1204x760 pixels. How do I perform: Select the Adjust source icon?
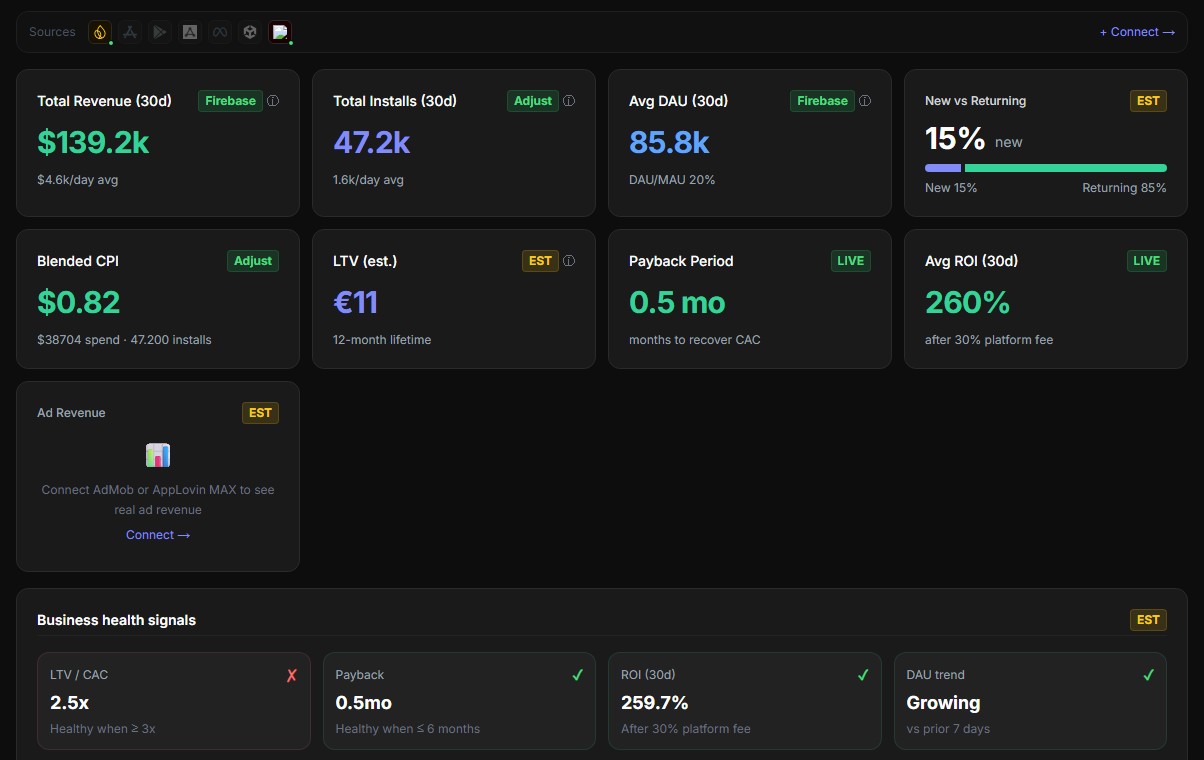(x=190, y=32)
